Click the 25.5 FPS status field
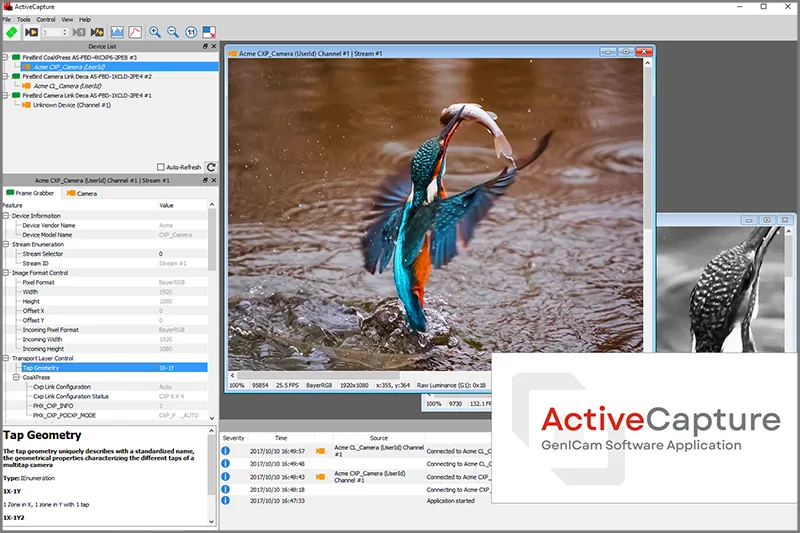Viewport: 800px width, 533px height. 287,385
